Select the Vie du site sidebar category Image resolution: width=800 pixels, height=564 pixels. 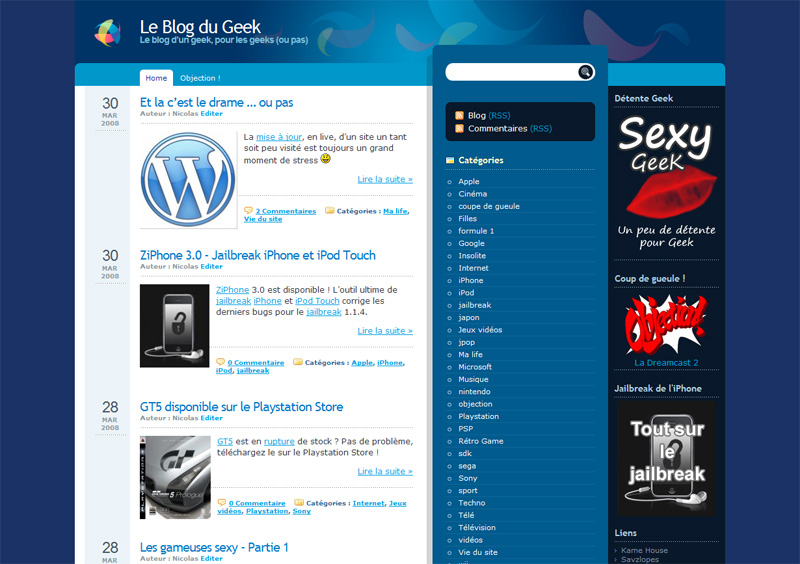click(x=478, y=552)
